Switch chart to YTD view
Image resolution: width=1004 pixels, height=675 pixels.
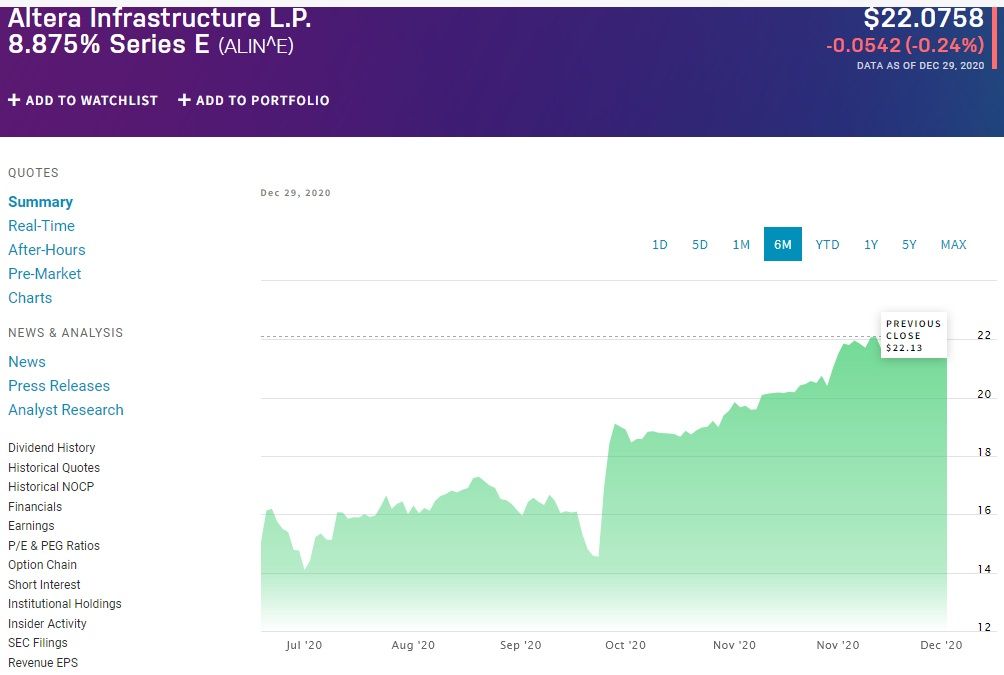tap(827, 245)
